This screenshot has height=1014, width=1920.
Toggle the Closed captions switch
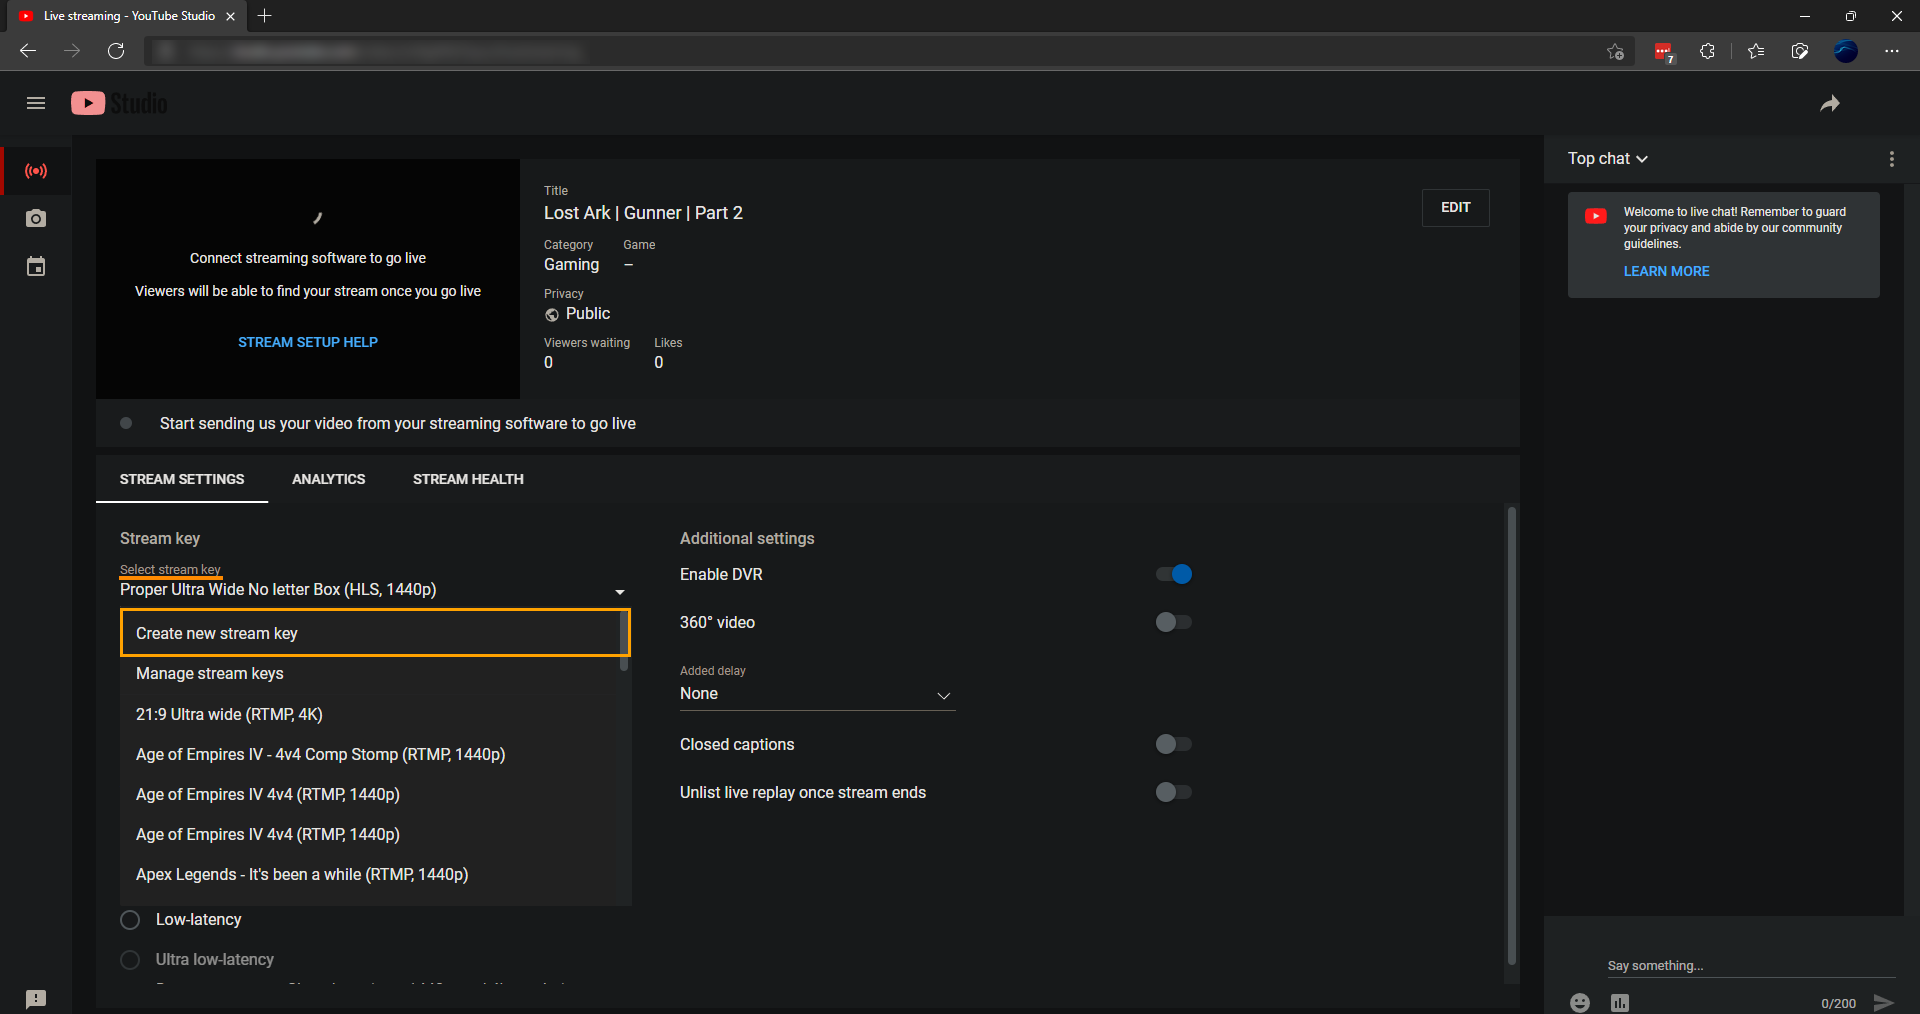[1174, 744]
